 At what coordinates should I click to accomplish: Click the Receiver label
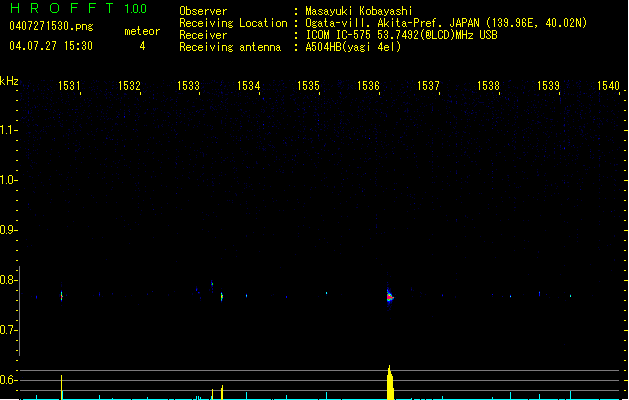[x=203, y=35]
